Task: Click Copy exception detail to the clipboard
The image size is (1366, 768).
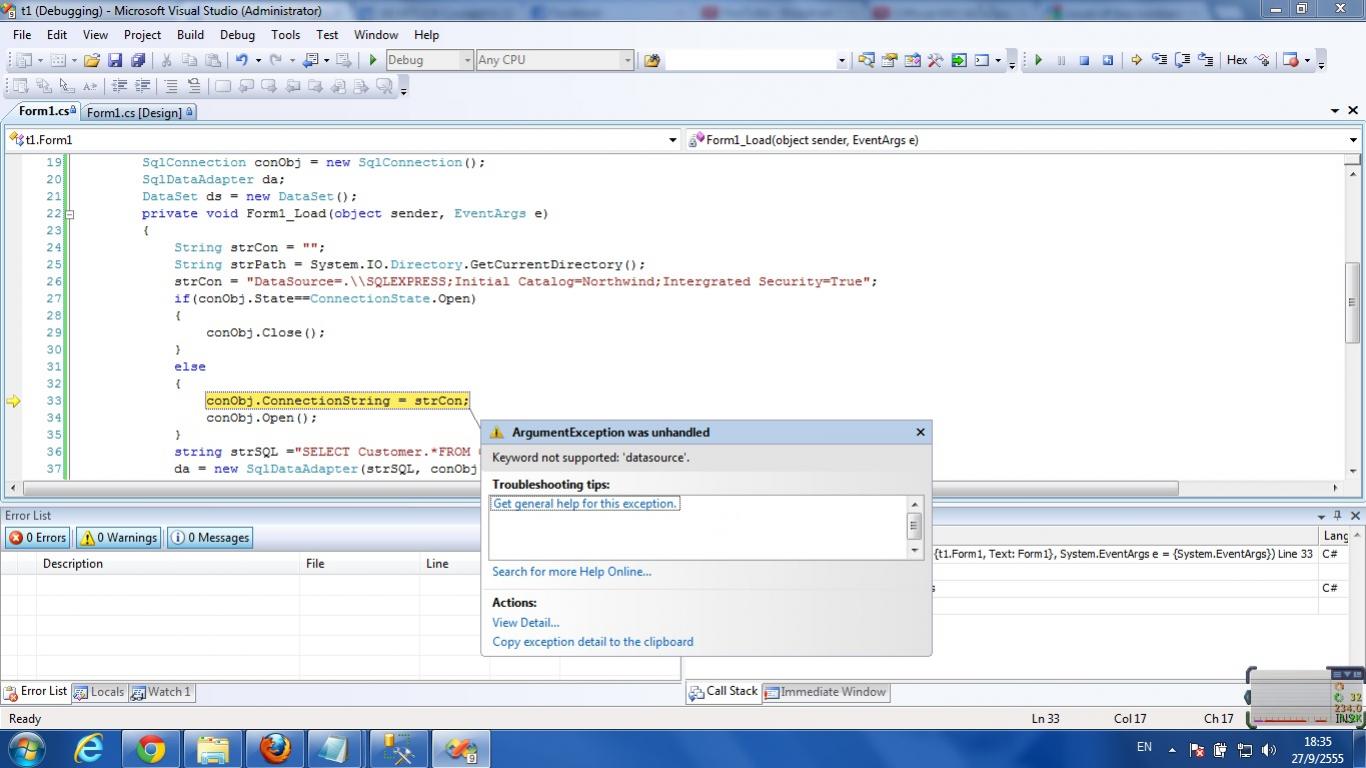Action: point(592,642)
